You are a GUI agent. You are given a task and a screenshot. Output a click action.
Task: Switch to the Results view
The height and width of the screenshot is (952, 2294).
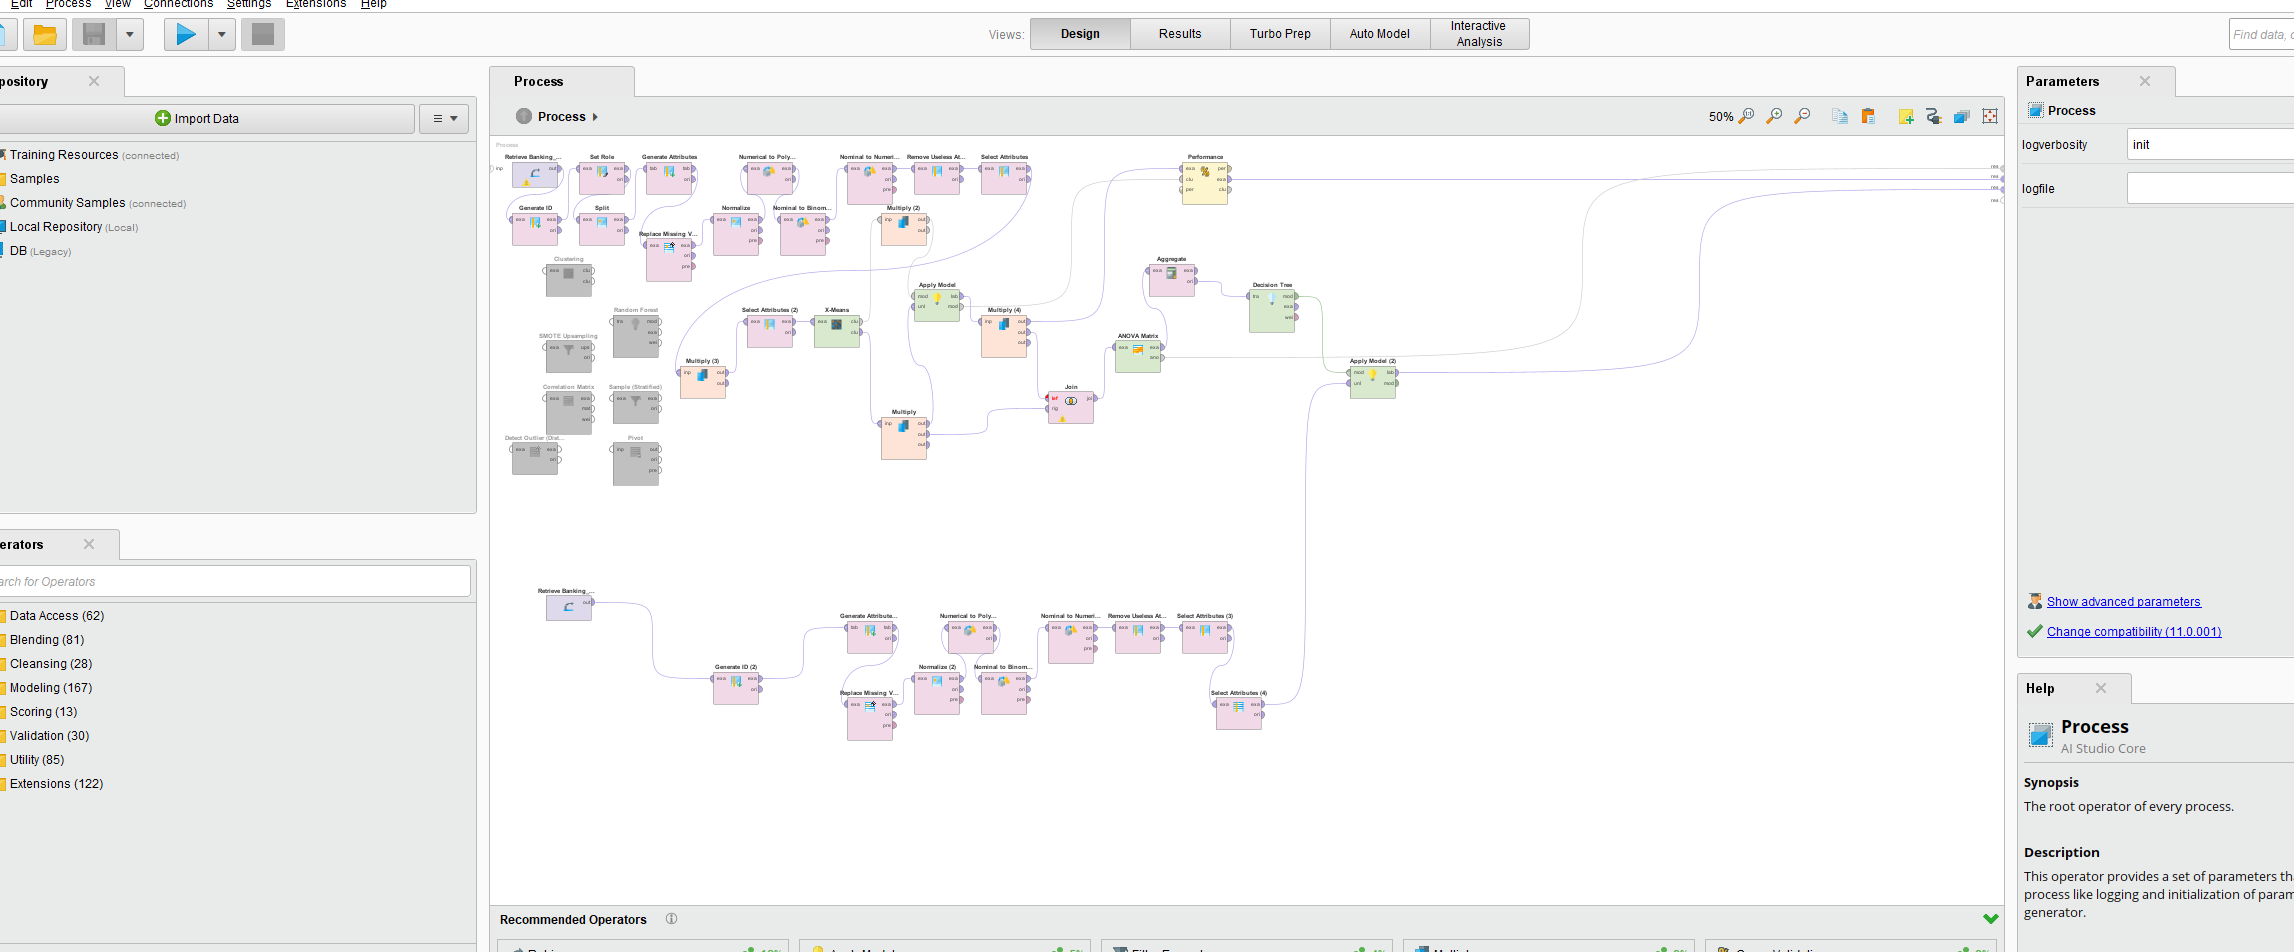pos(1180,34)
